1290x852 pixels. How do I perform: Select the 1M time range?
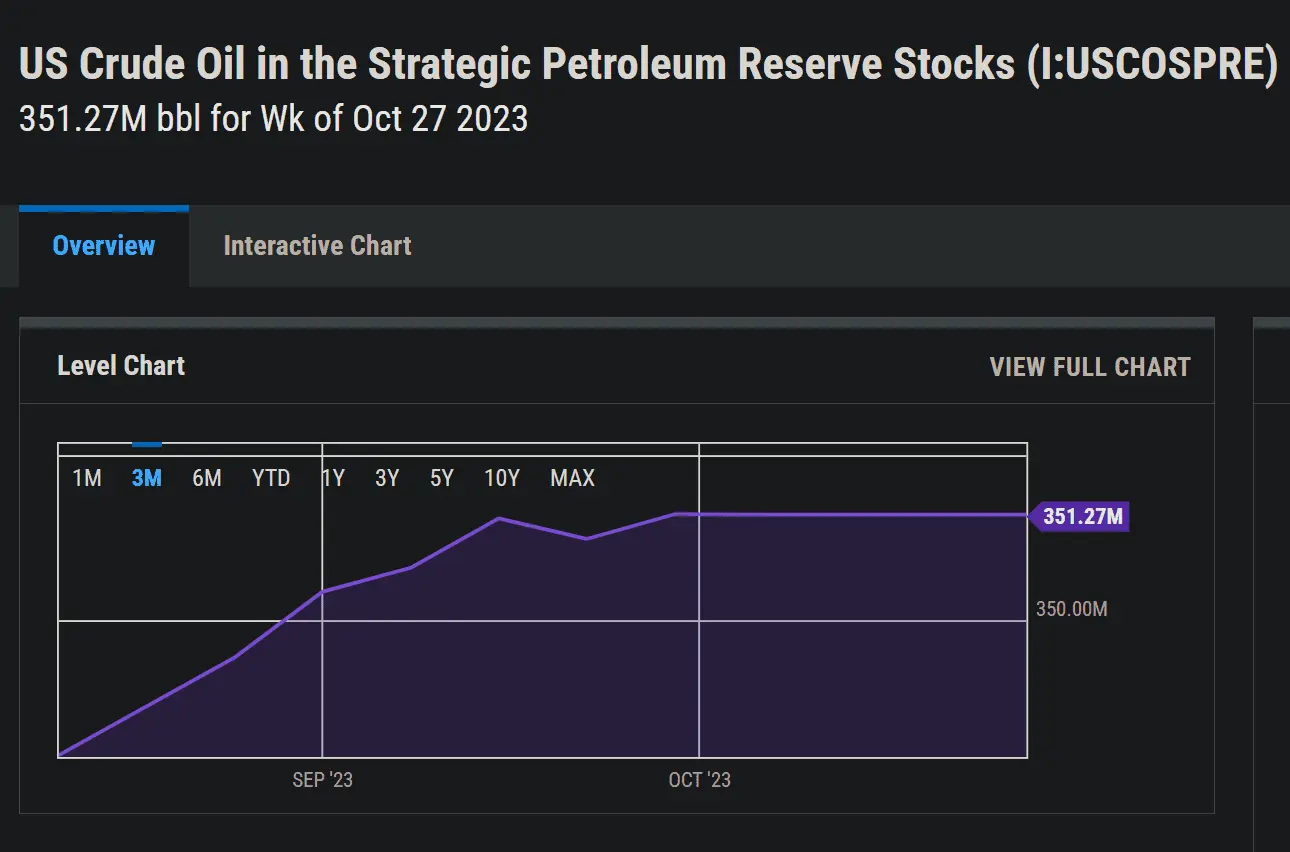pos(87,478)
